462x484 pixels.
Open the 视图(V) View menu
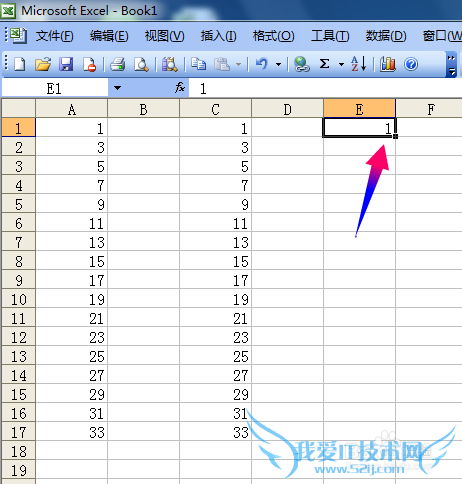[164, 36]
